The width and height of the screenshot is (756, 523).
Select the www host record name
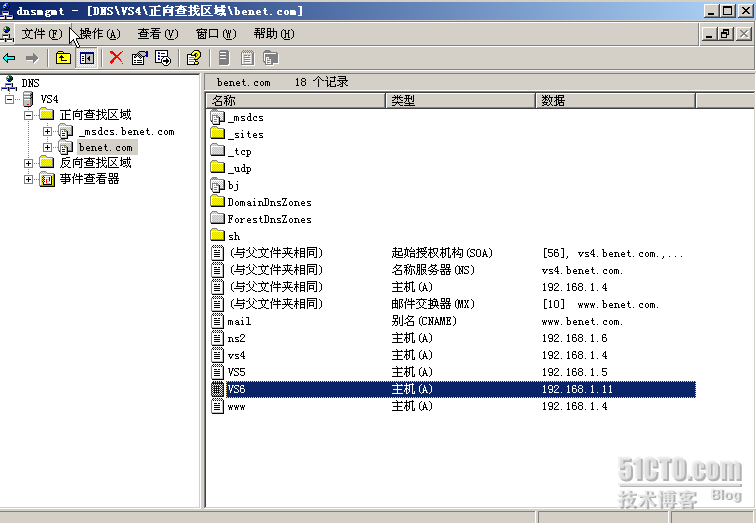click(236, 406)
